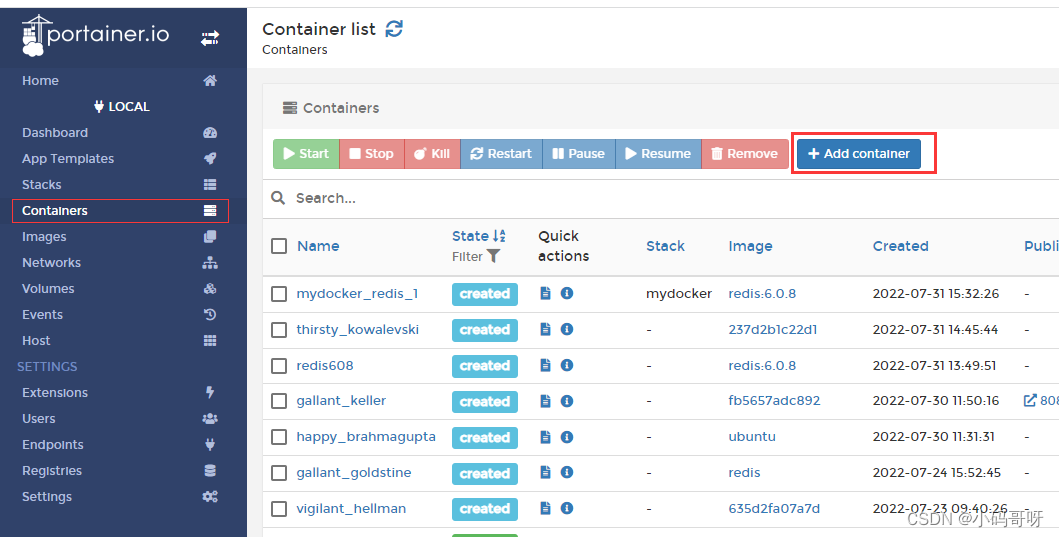Toggle the sidebar collapse arrows icon
Image resolution: width=1059 pixels, height=537 pixels.
tap(210, 38)
